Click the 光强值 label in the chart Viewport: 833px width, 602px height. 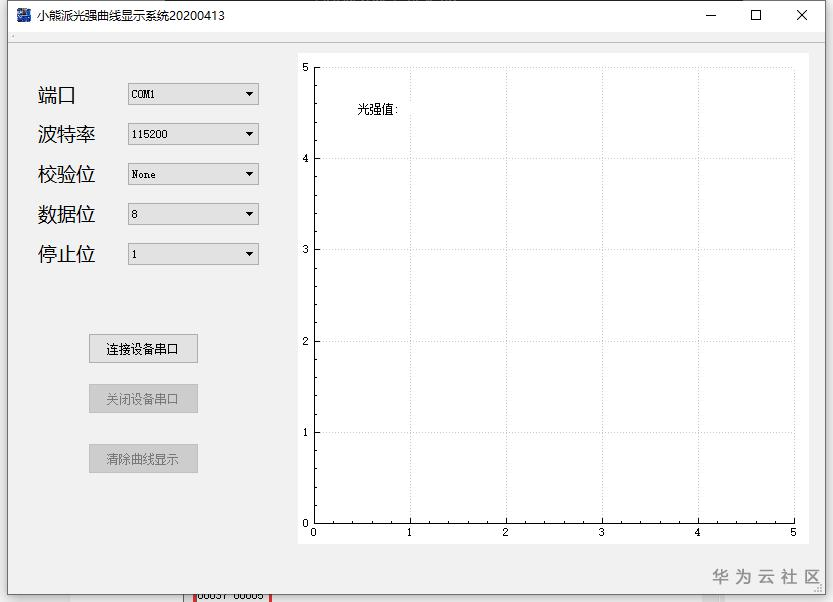pyautogui.click(x=377, y=109)
